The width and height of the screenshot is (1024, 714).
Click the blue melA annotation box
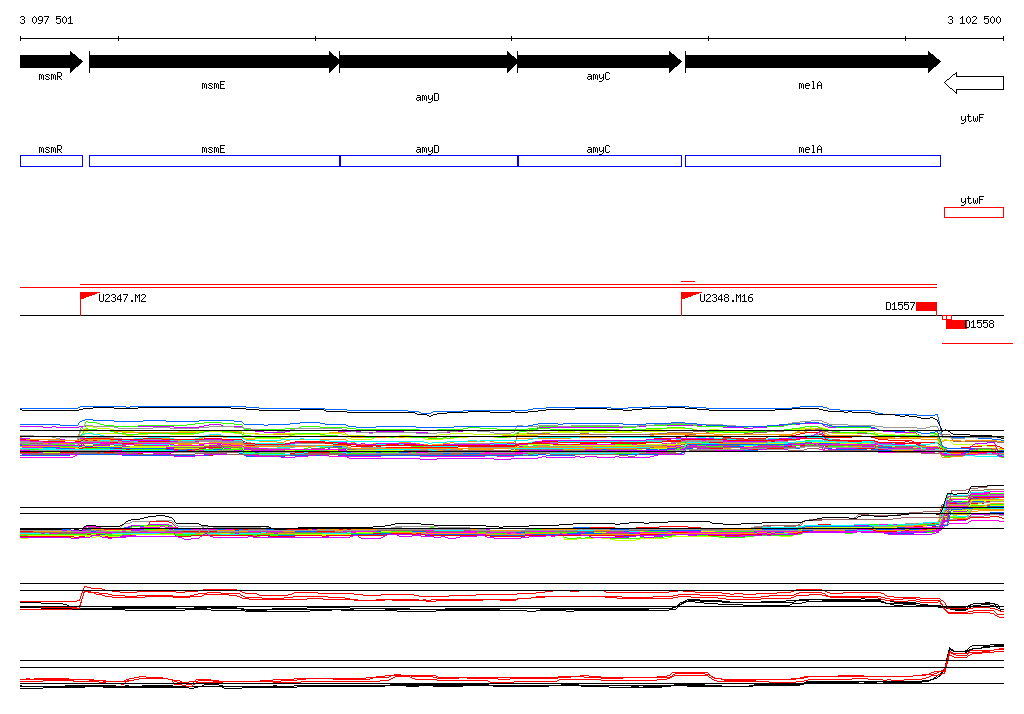point(813,161)
